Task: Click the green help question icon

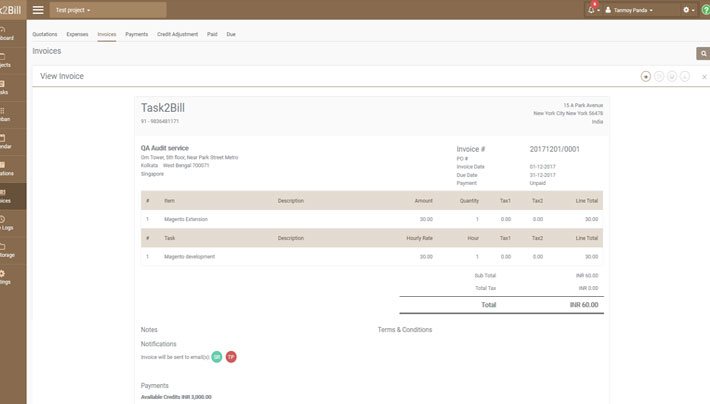Action: tap(705, 10)
